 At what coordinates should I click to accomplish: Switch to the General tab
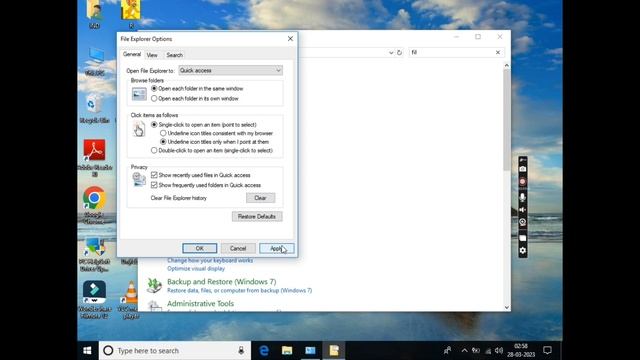point(132,54)
